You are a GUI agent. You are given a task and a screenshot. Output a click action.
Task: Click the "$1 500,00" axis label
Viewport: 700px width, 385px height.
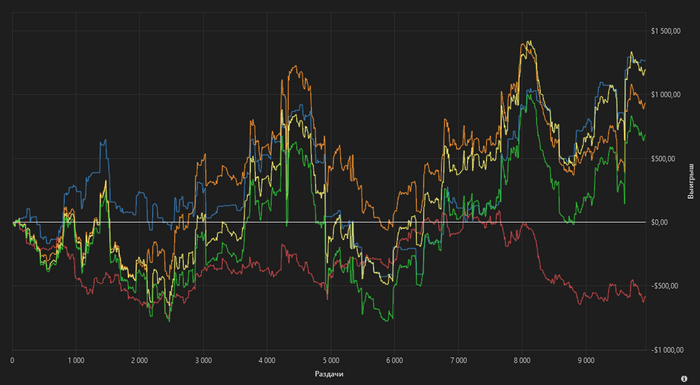pos(666,31)
